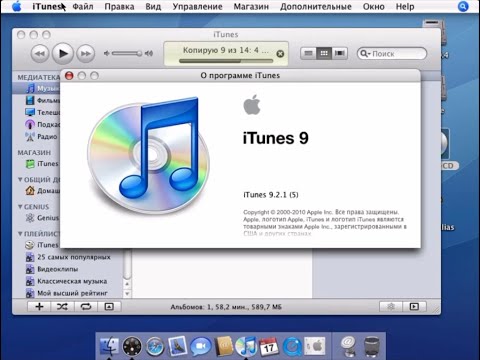Switch to grid view
Viewport: 480px width, 360px height.
(x=324, y=53)
